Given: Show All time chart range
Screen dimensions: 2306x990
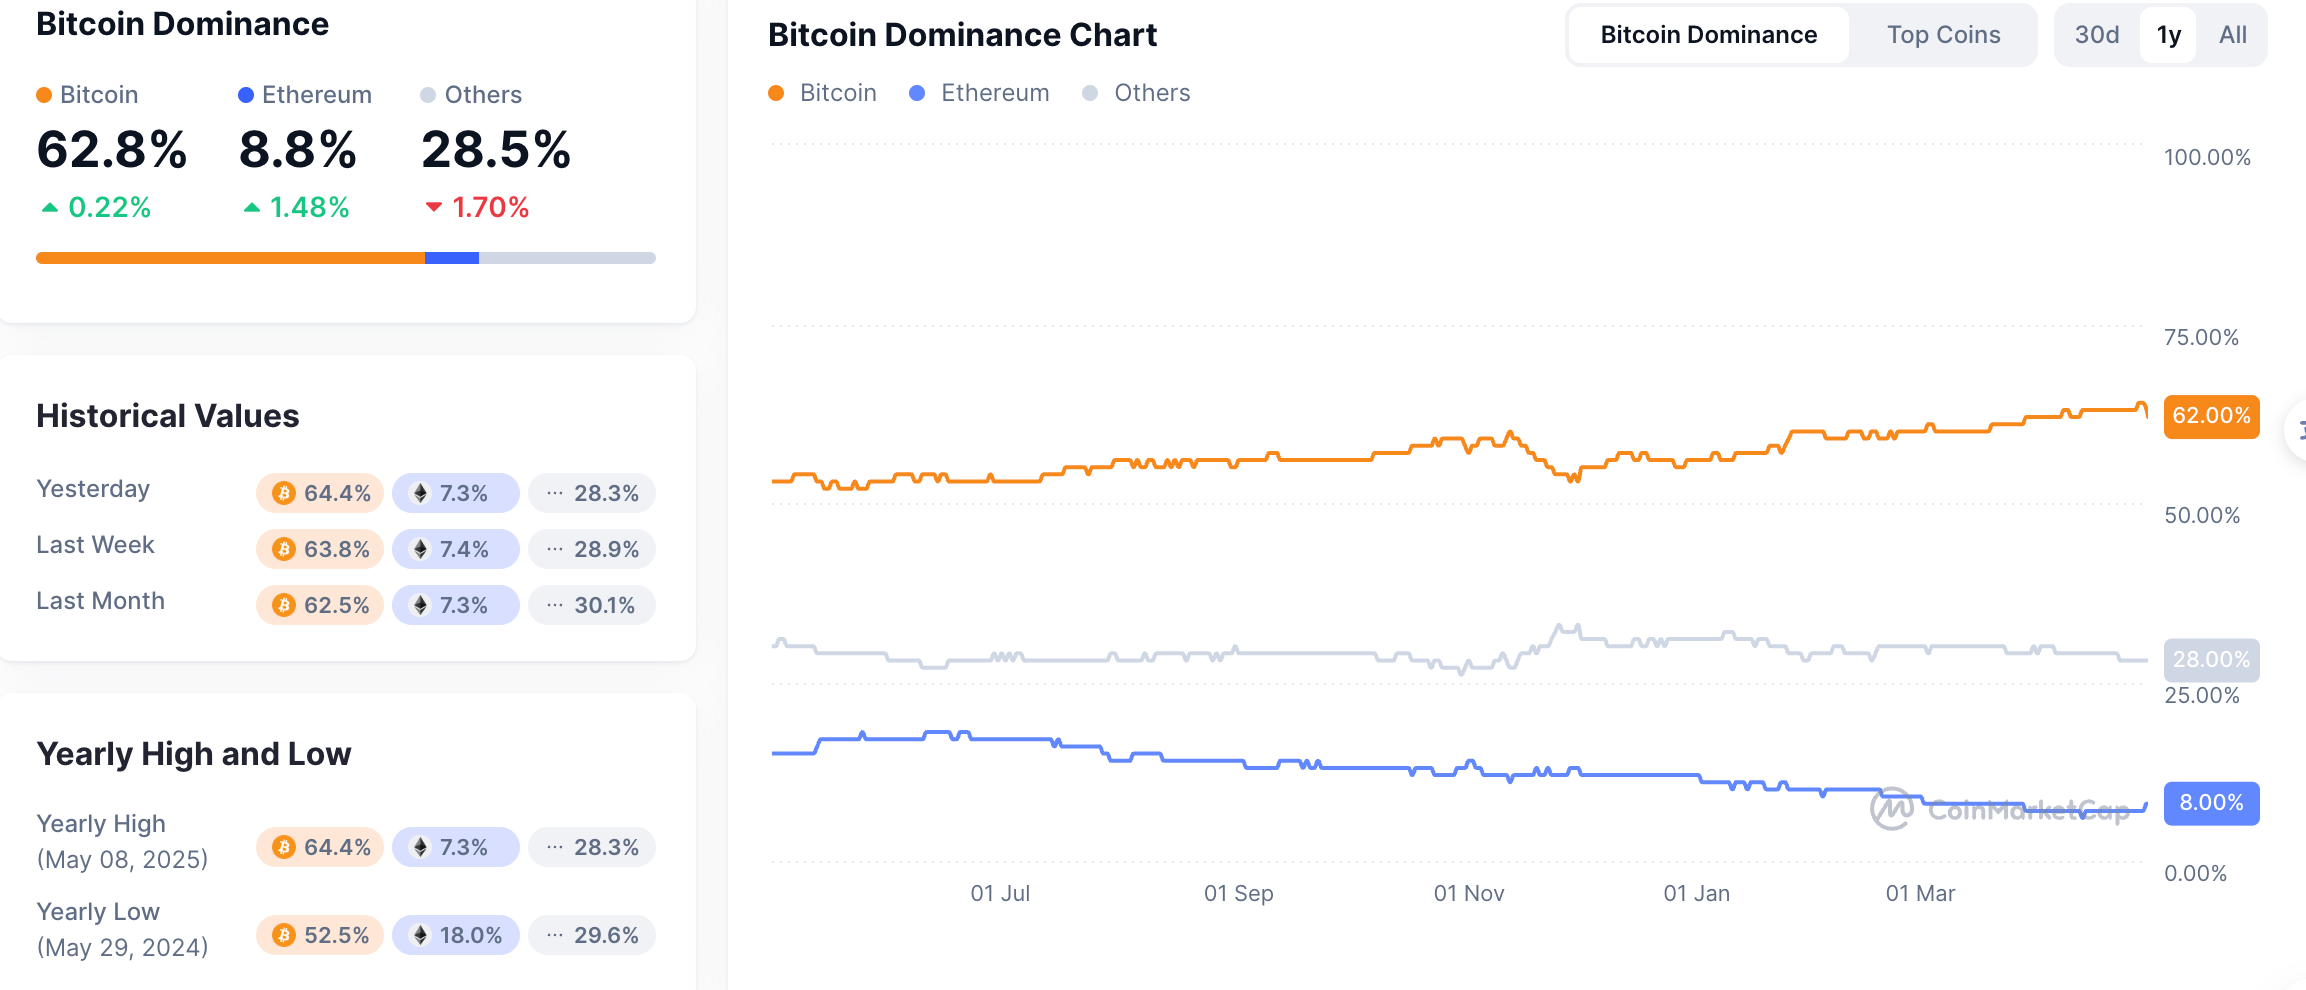Looking at the screenshot, I should pyautogui.click(x=2232, y=35).
